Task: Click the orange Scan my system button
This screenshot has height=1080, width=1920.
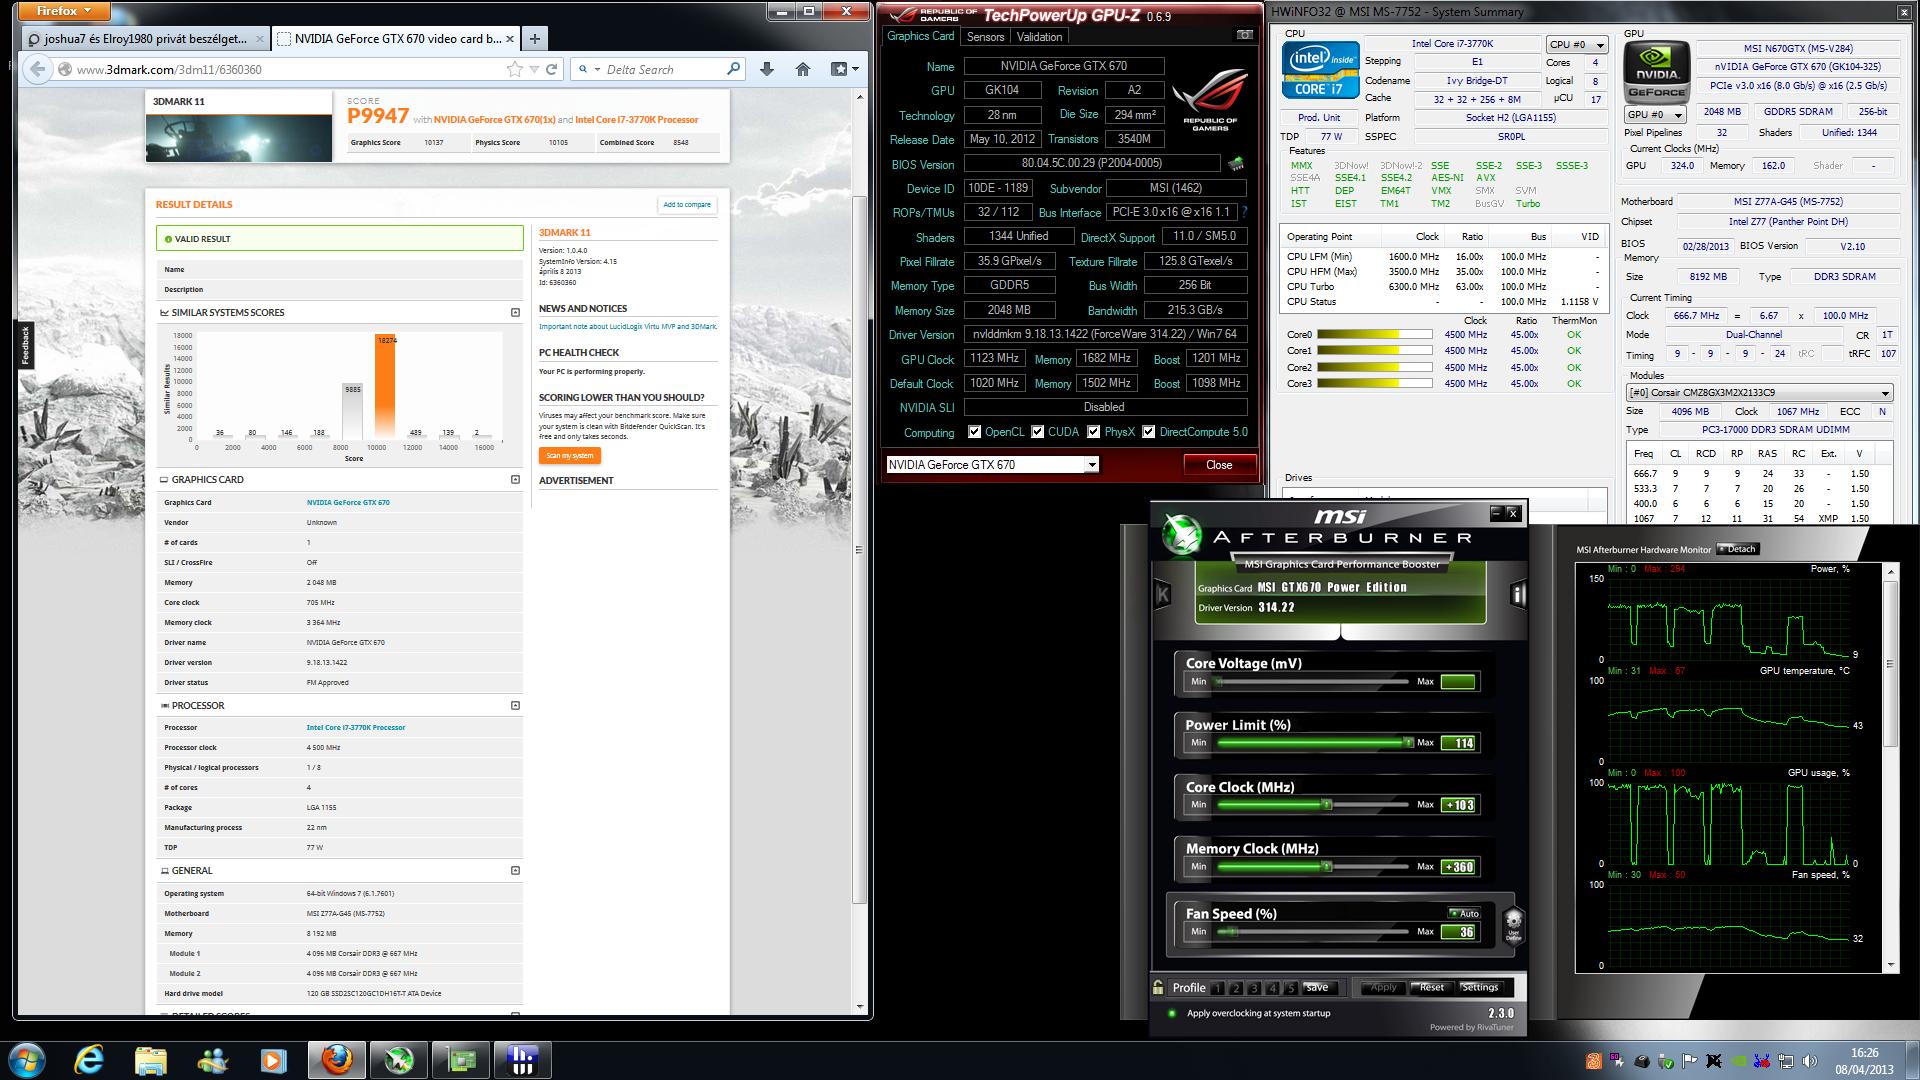Action: [x=569, y=455]
